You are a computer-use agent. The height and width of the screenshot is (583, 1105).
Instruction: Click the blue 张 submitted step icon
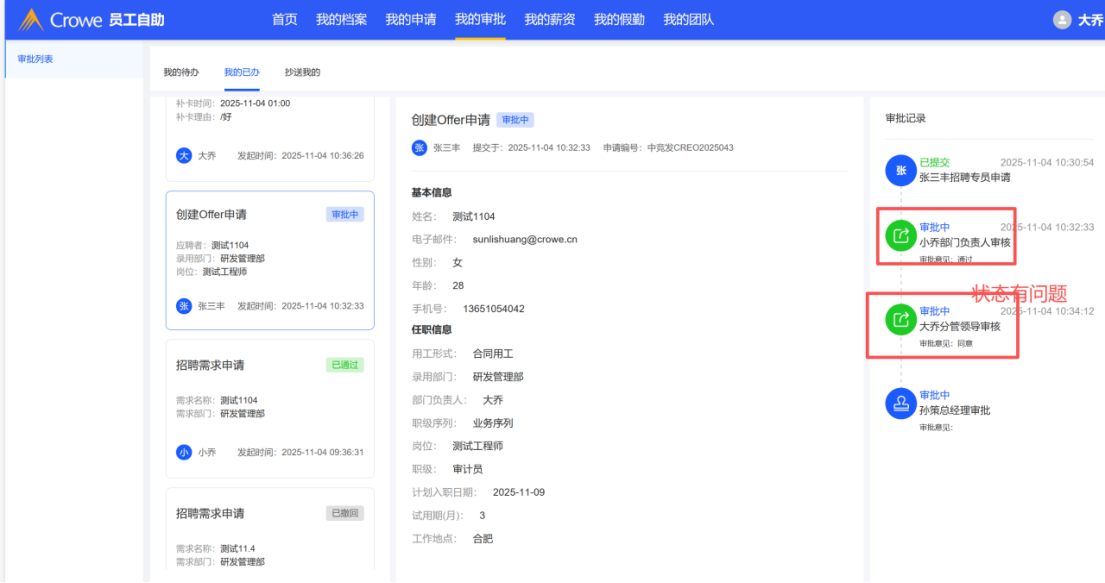click(900, 171)
